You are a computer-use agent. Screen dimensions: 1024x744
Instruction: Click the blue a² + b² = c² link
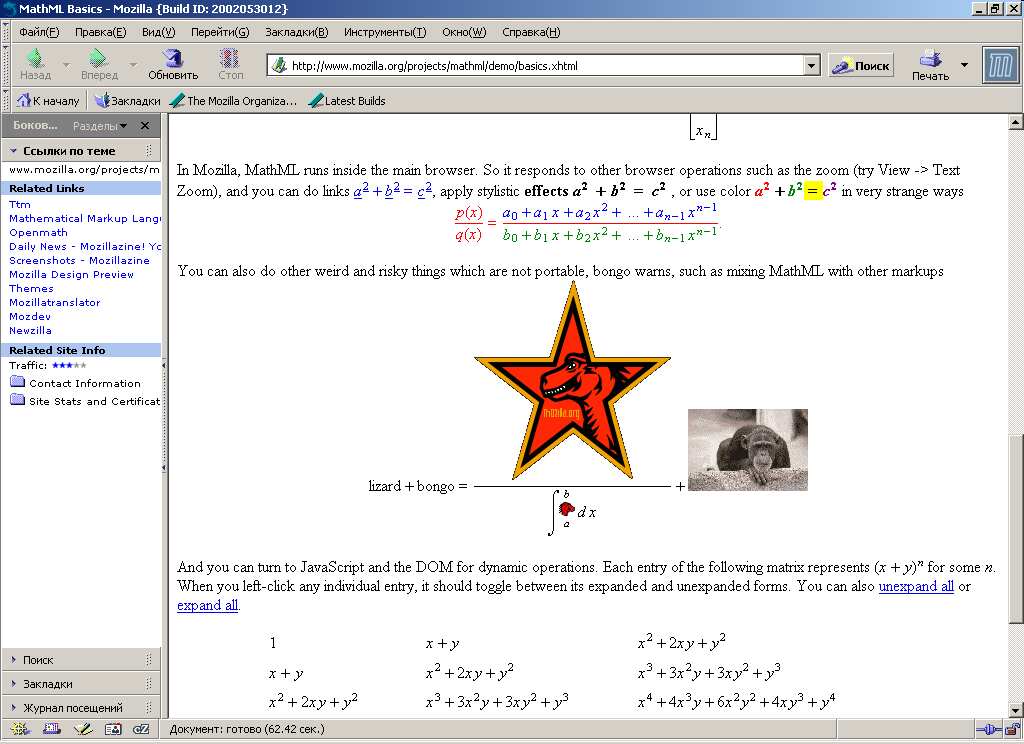(392, 189)
